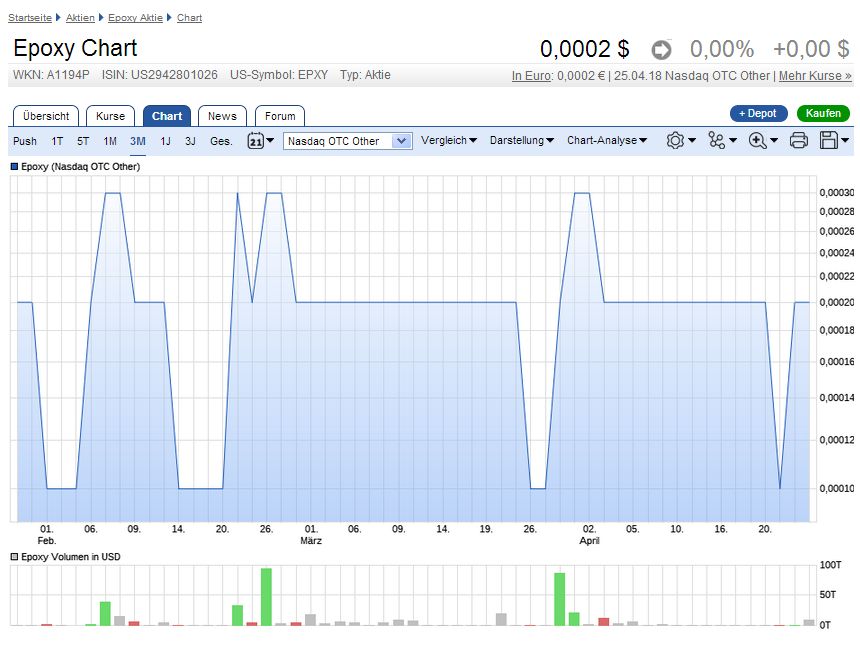
Task: Click the 100T volume axis label
Action: (x=830, y=565)
